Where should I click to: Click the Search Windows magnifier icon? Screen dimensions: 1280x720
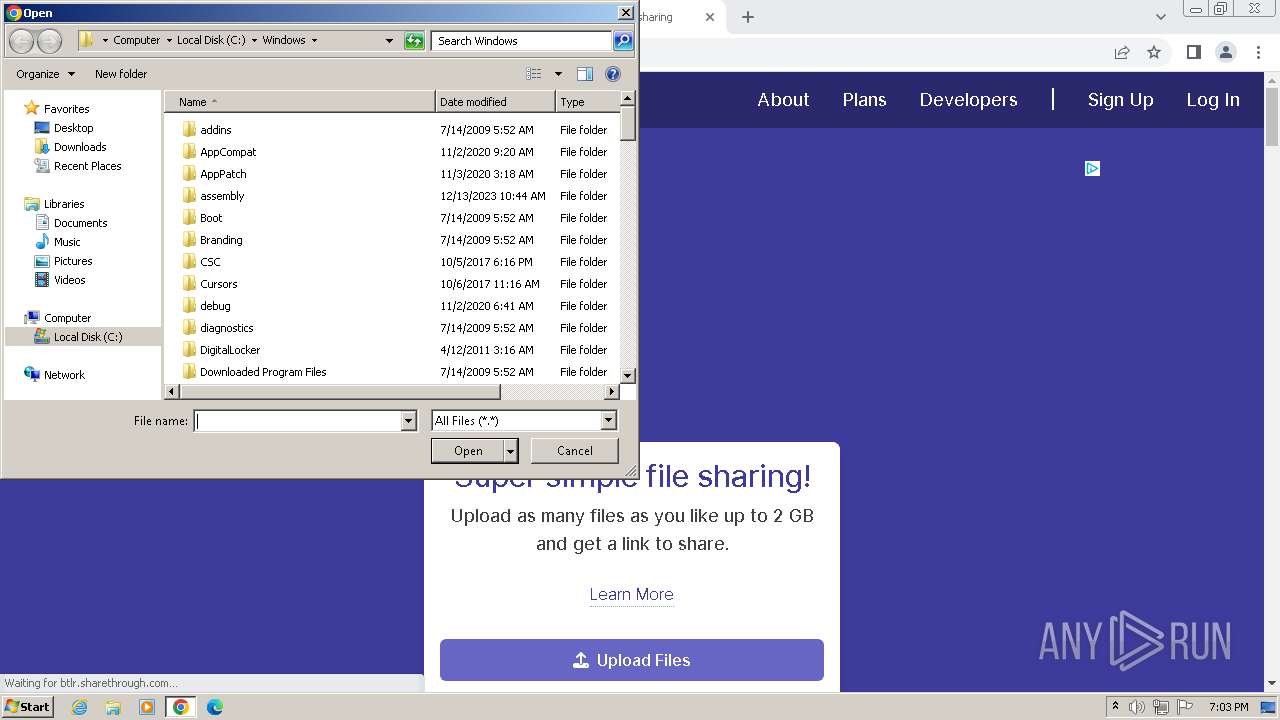pyautogui.click(x=623, y=41)
